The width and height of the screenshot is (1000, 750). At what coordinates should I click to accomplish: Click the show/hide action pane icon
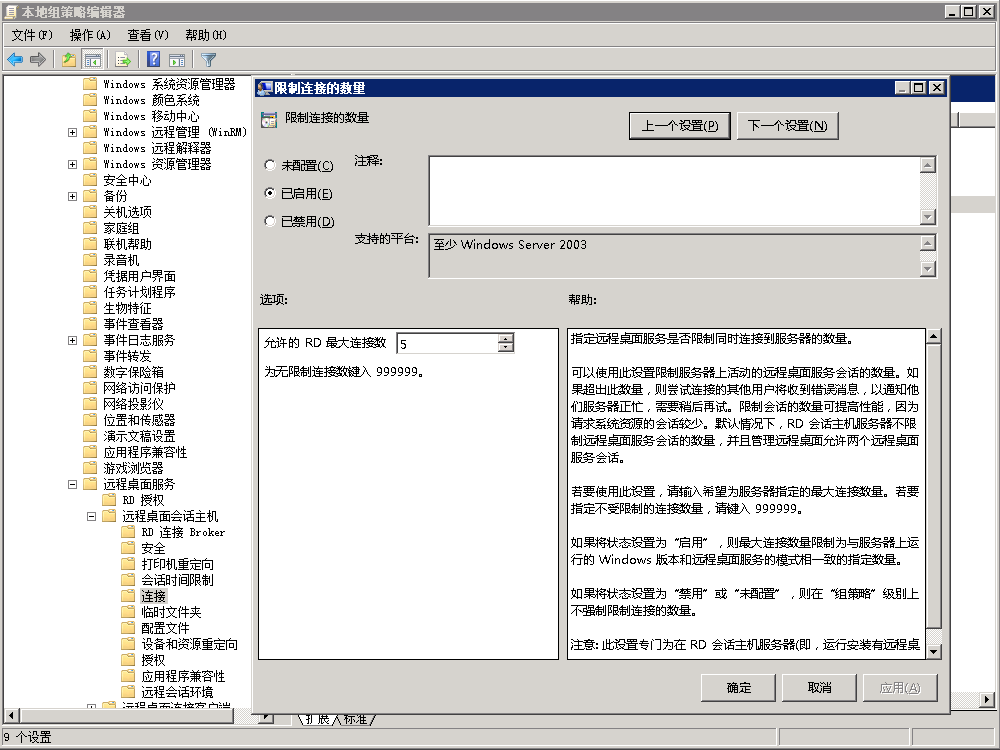177,60
